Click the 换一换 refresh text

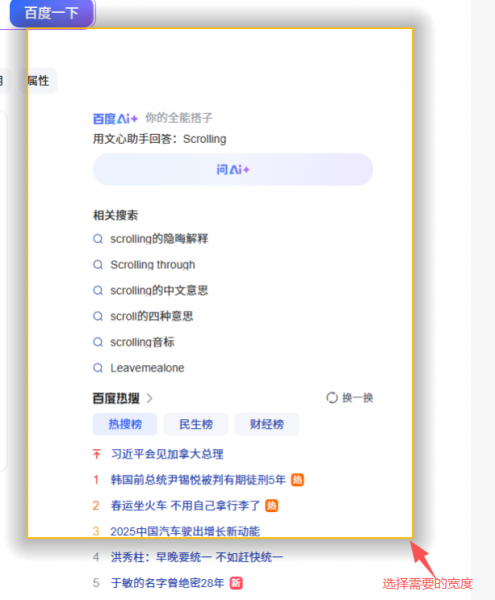pos(357,398)
